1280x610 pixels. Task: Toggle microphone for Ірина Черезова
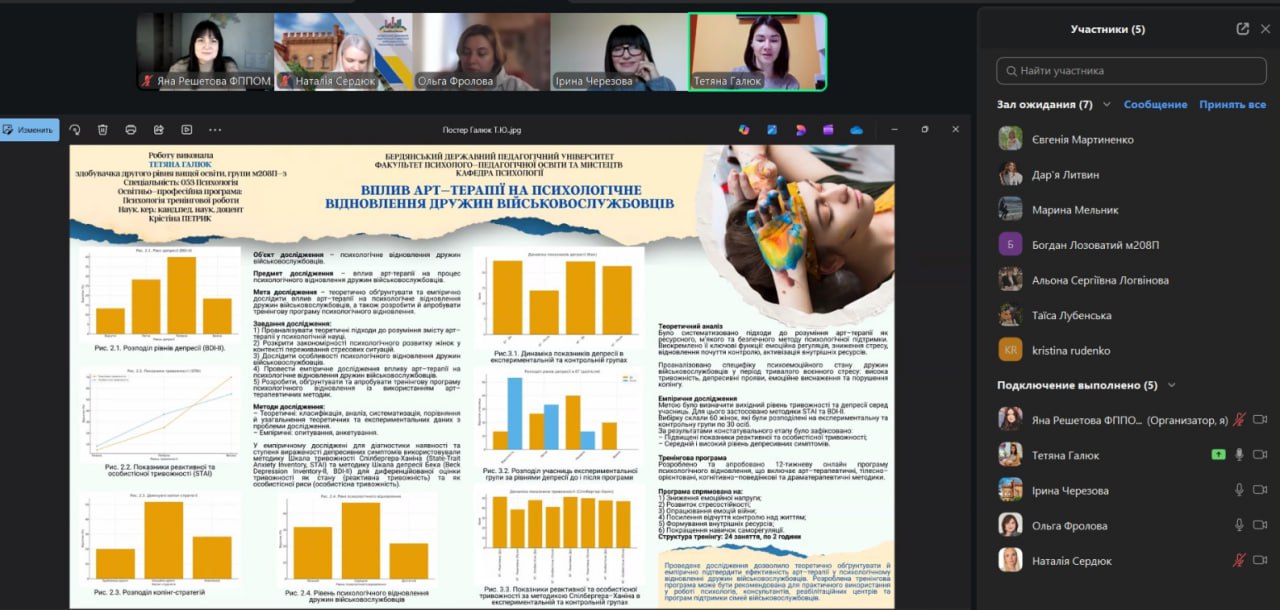(x=1239, y=490)
